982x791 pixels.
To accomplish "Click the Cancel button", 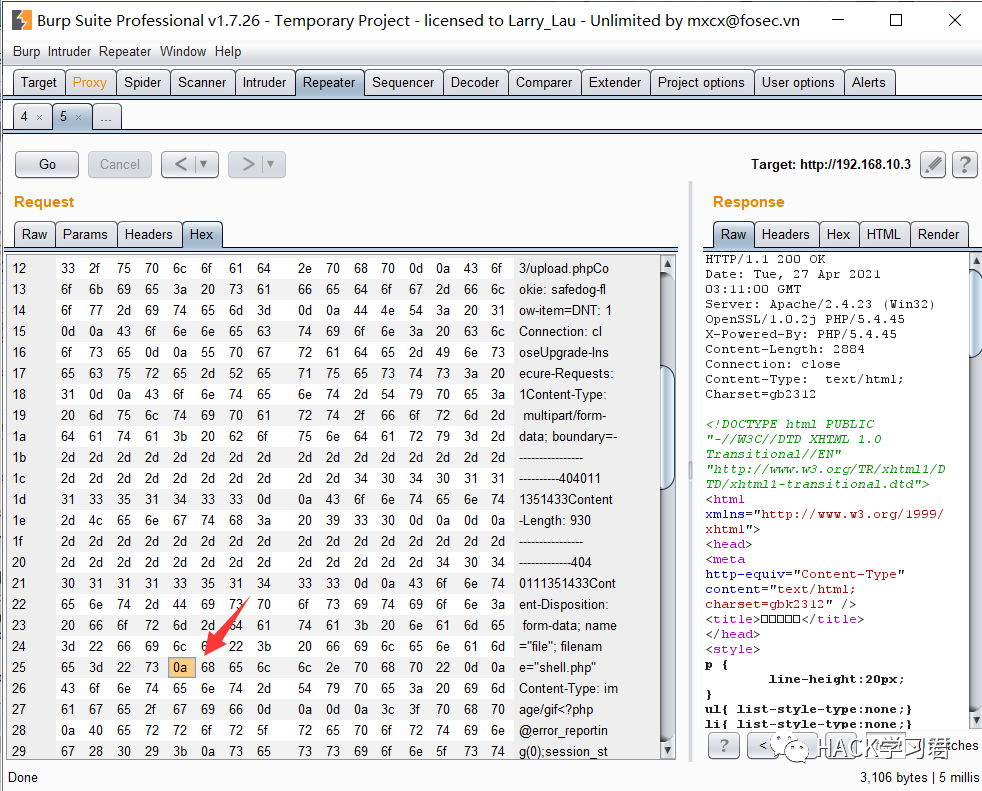I will pyautogui.click(x=120, y=165).
